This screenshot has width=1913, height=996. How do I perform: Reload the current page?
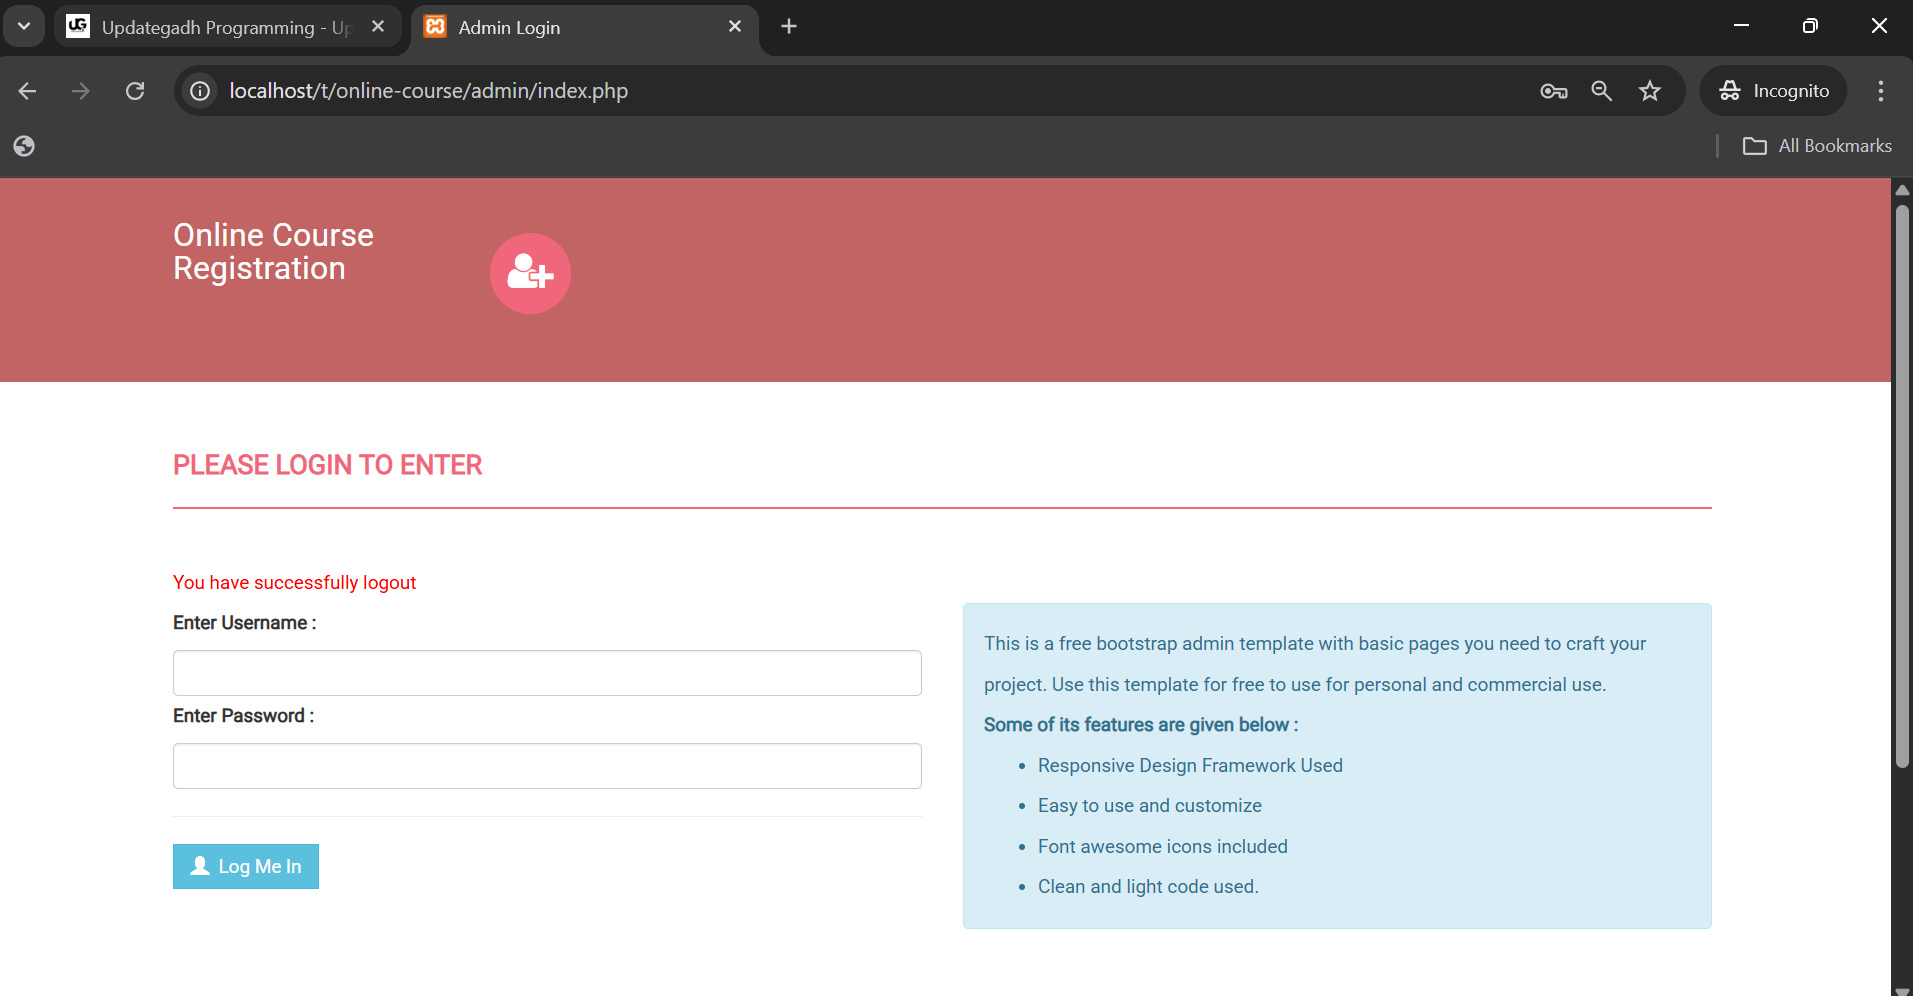(135, 91)
